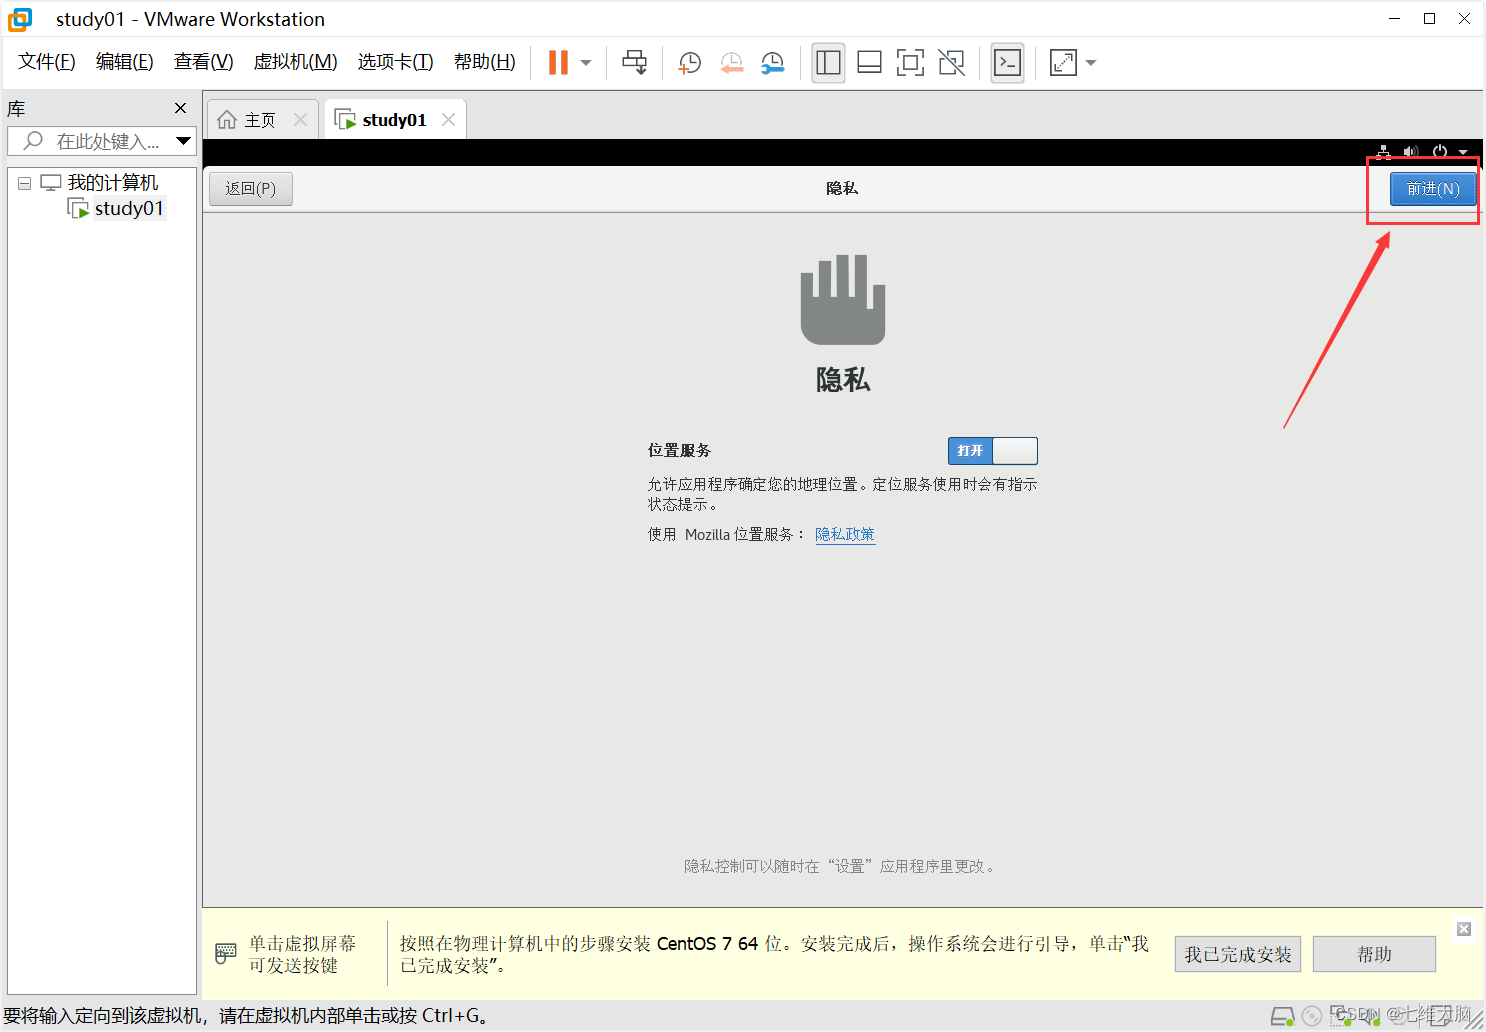Switch to the study01 tab

click(394, 120)
